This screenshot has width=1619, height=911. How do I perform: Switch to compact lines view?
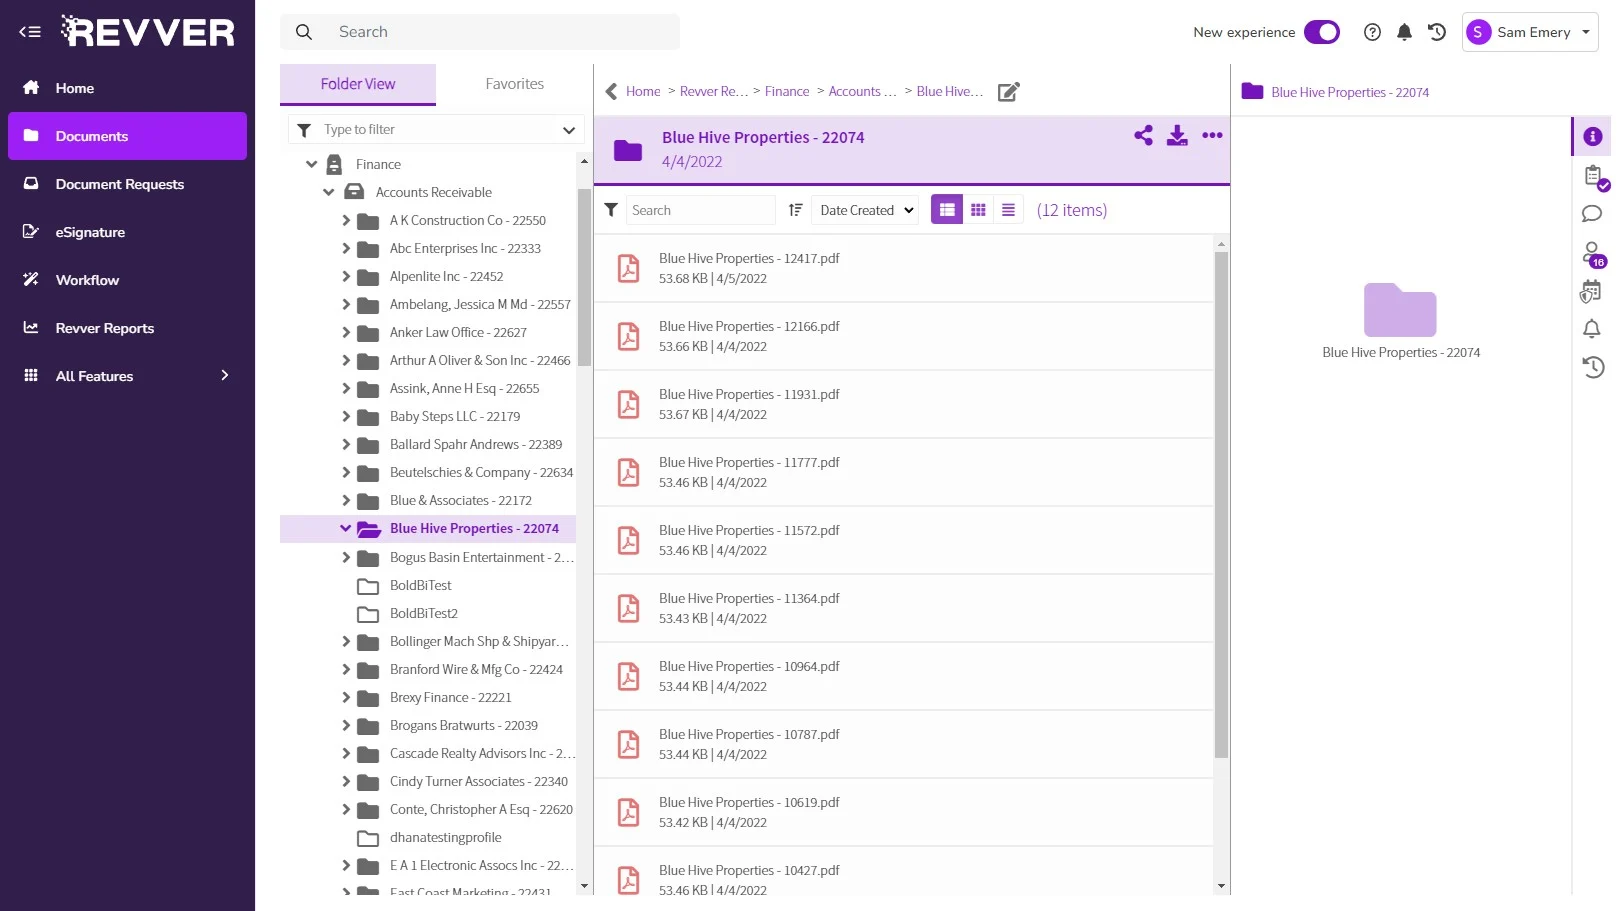pos(1008,210)
